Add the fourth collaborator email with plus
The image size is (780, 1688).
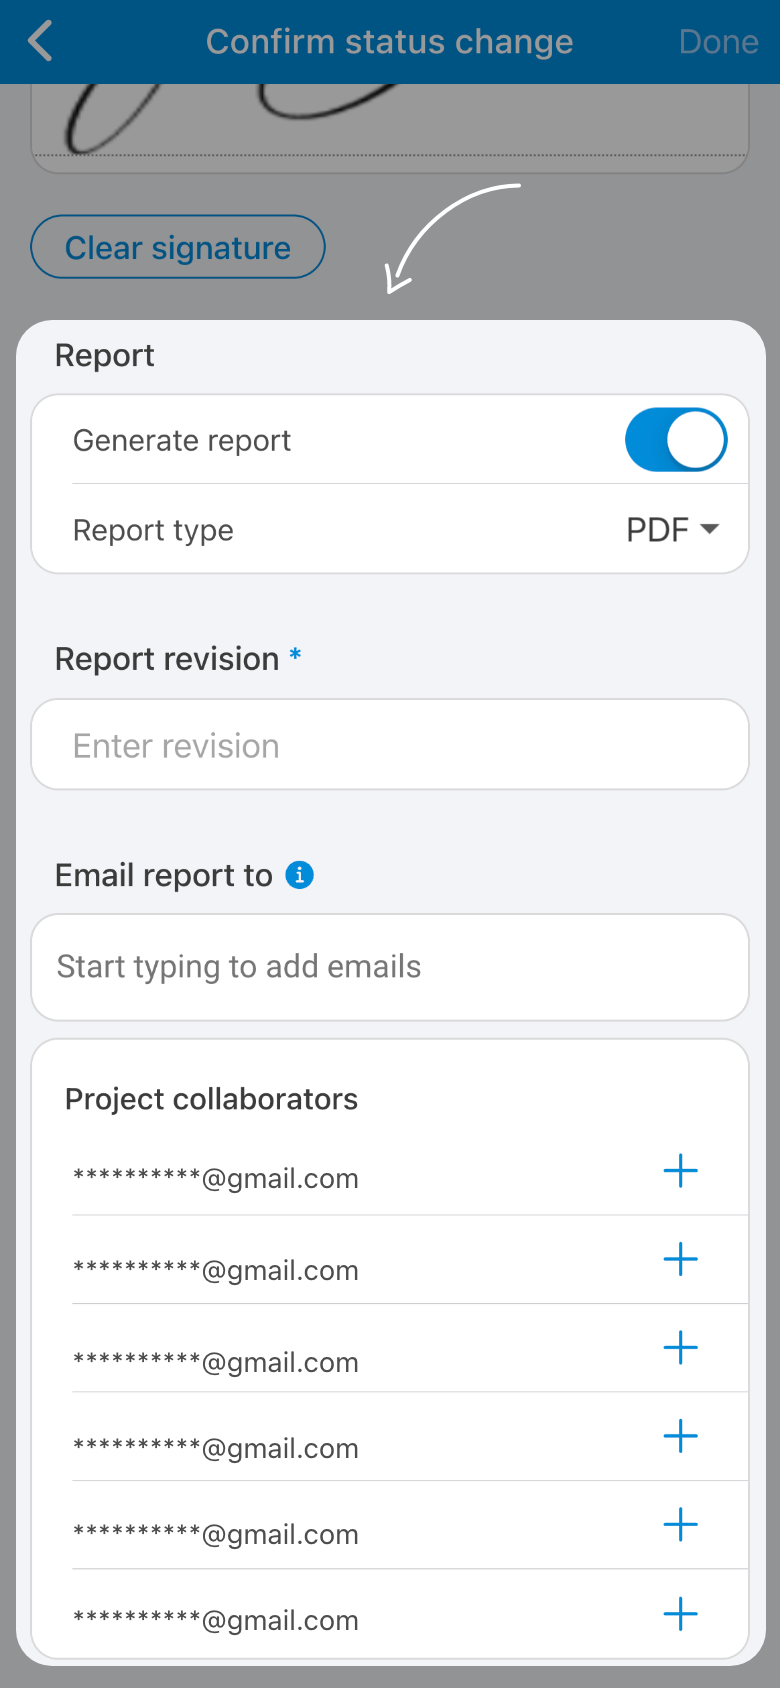click(x=681, y=1436)
